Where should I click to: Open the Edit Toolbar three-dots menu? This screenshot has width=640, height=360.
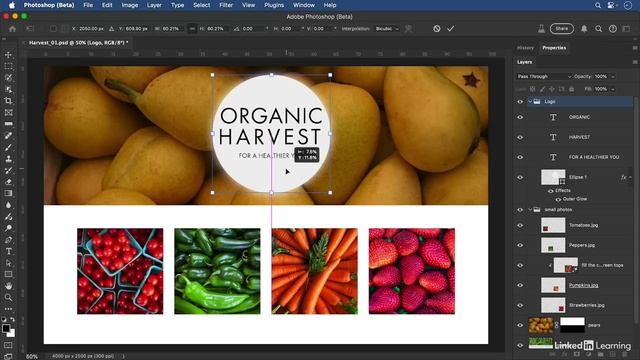click(x=8, y=309)
